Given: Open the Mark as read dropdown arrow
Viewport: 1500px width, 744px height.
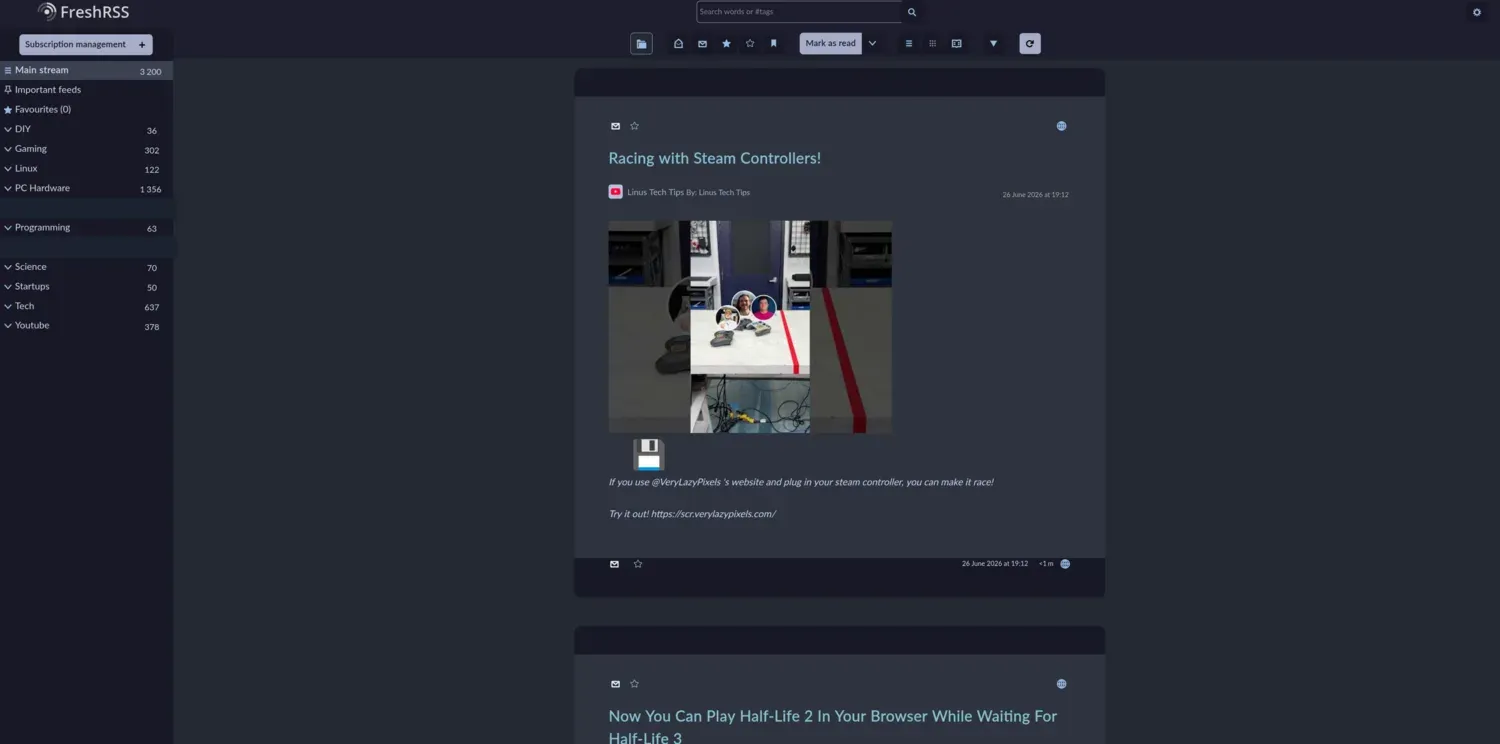Looking at the screenshot, I should 872,43.
